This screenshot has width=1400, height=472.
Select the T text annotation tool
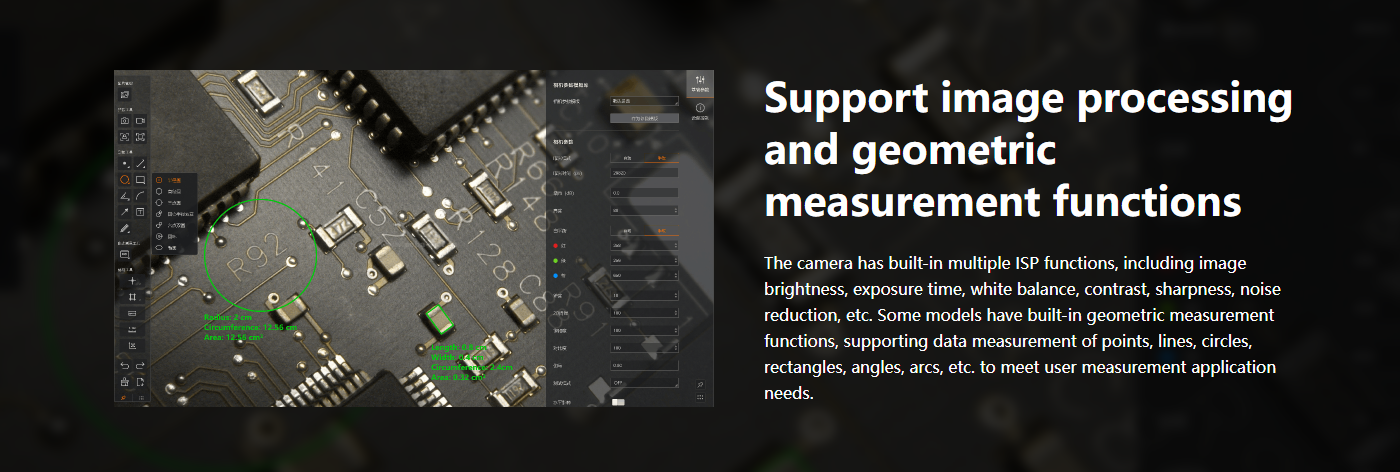click(140, 212)
